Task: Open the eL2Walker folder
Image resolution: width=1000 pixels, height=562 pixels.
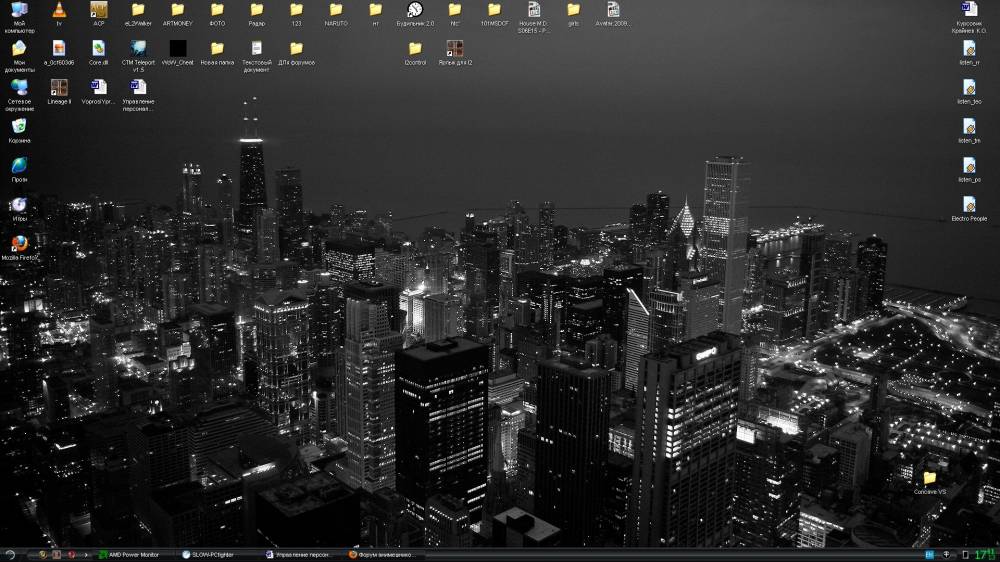Action: pos(138,10)
